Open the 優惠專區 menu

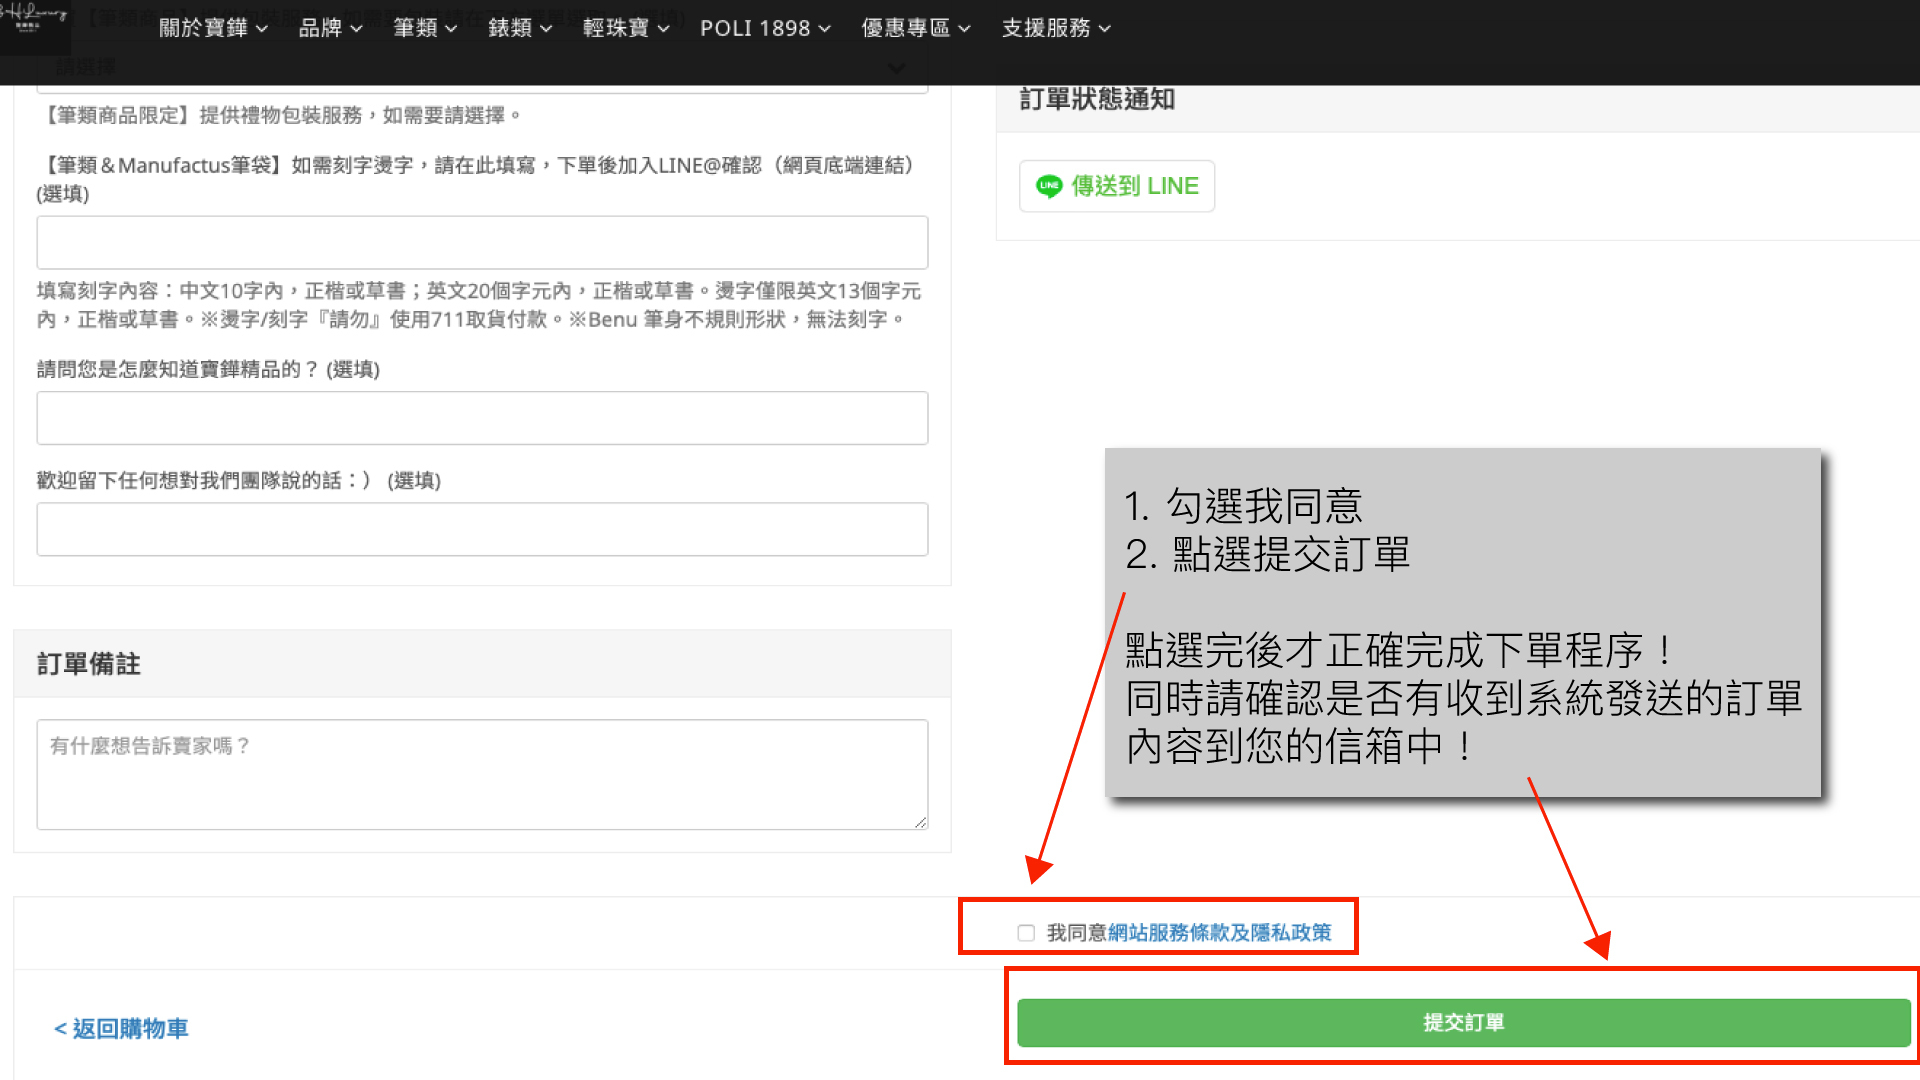(916, 28)
